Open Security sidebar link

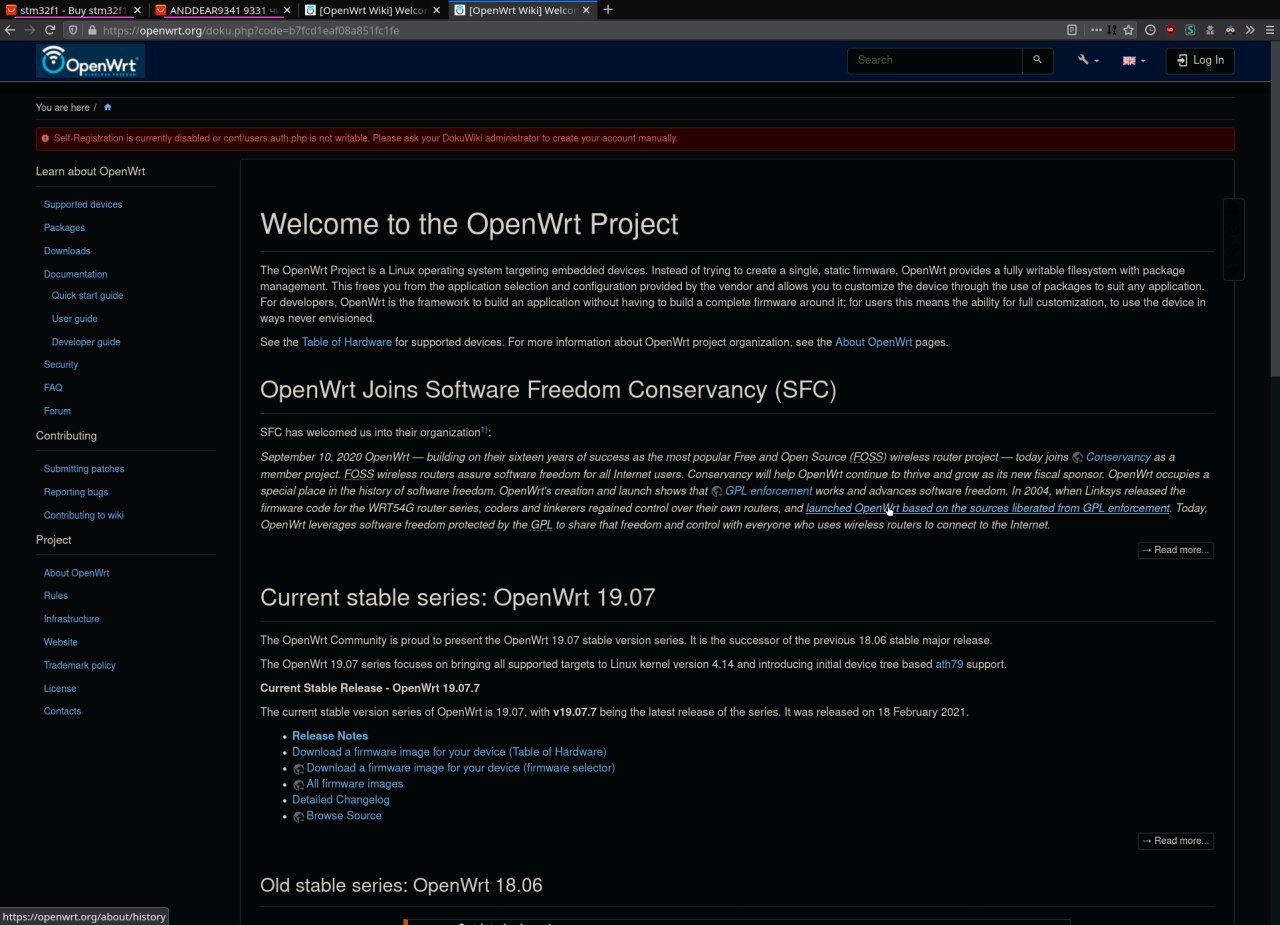coord(61,365)
